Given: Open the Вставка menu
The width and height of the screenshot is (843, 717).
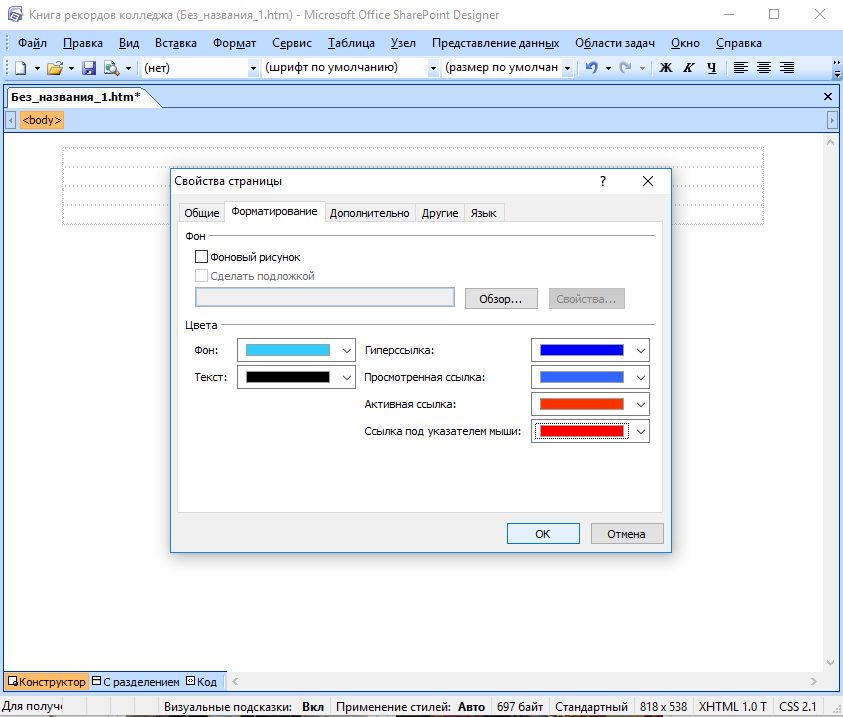Looking at the screenshot, I should point(176,43).
